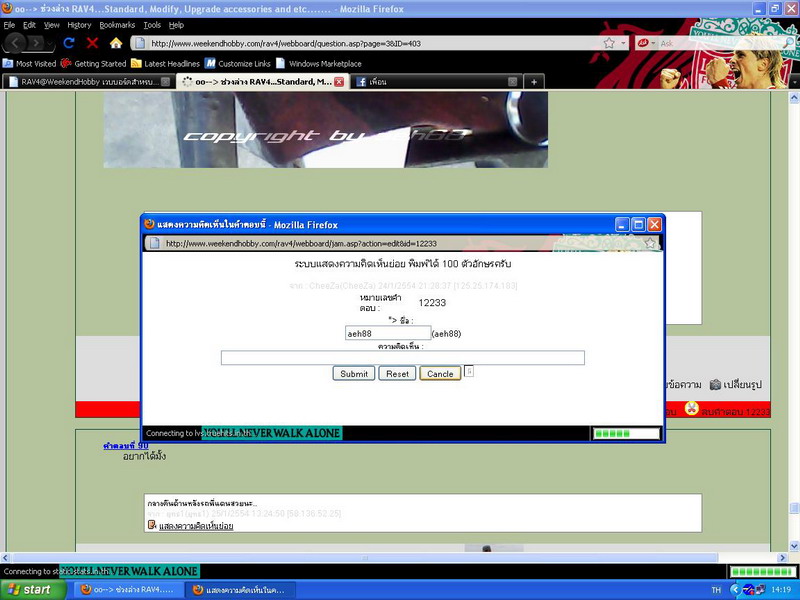The width and height of the screenshot is (800, 600).
Task: Open the Bookmarks menu
Action: click(117, 24)
